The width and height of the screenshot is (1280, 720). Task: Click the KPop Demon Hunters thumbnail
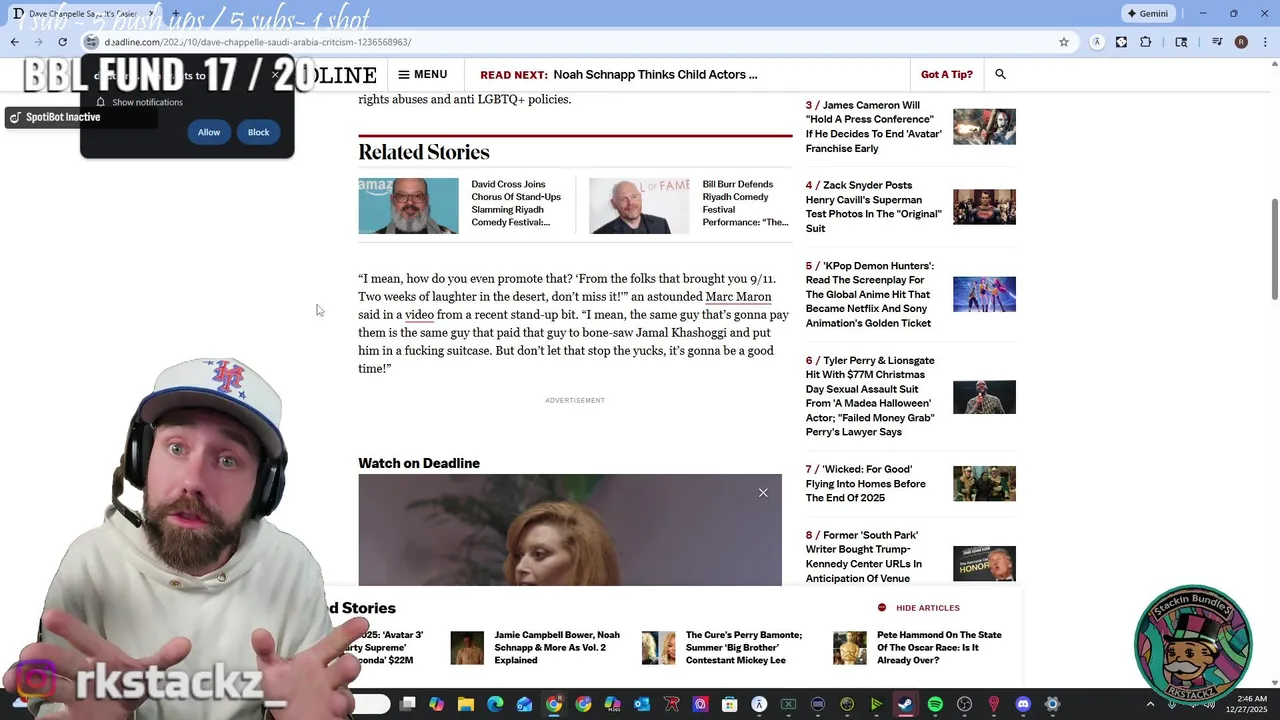pyautogui.click(x=984, y=295)
